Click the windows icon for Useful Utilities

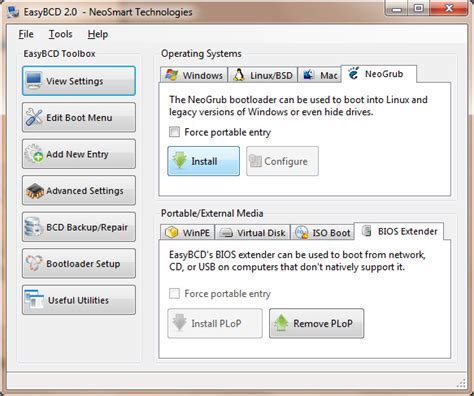click(x=34, y=298)
